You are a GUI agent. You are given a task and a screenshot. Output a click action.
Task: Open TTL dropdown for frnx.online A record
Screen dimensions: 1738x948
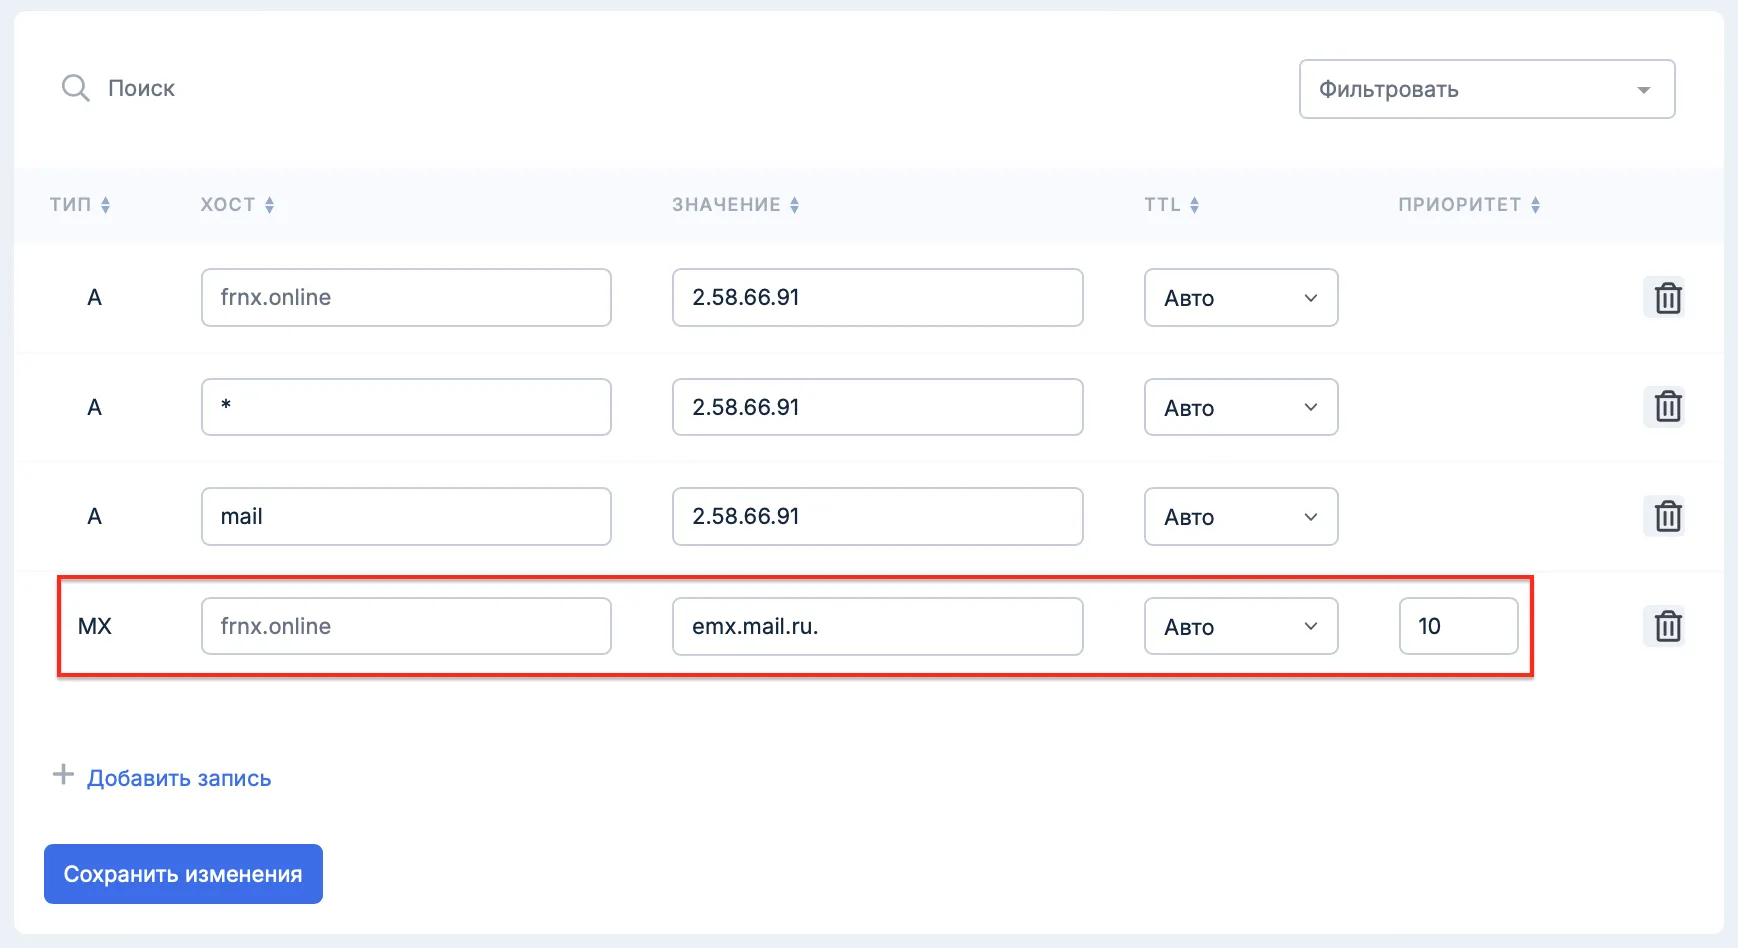click(1240, 298)
